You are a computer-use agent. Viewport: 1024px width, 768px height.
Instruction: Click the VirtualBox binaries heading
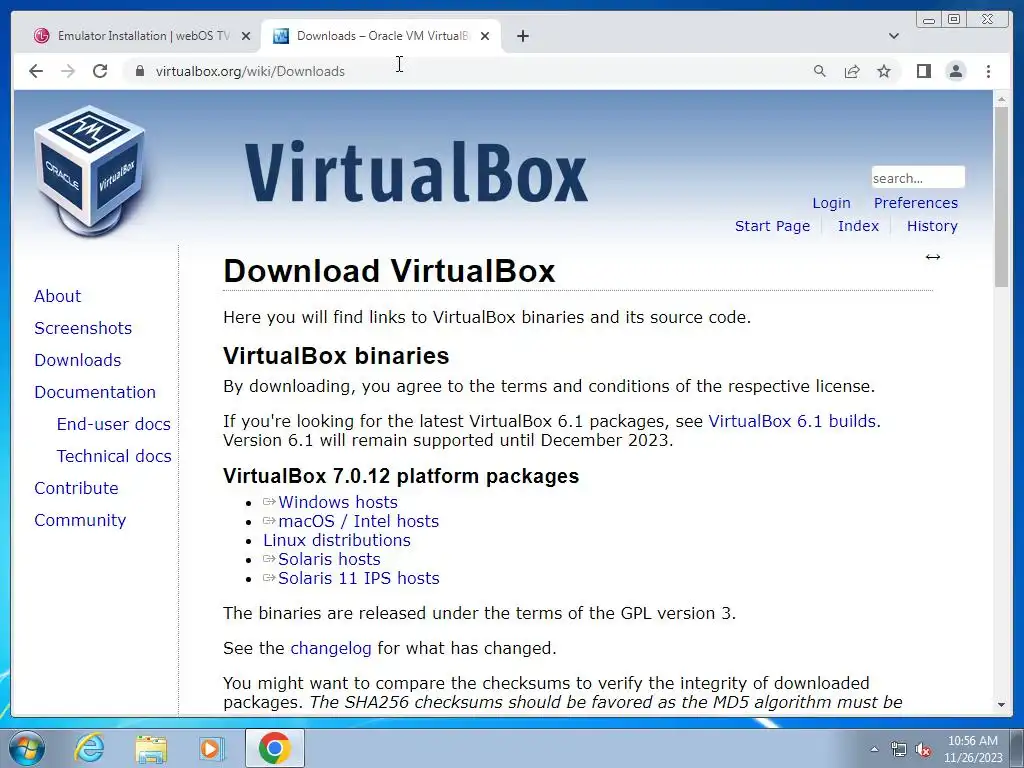[336, 356]
